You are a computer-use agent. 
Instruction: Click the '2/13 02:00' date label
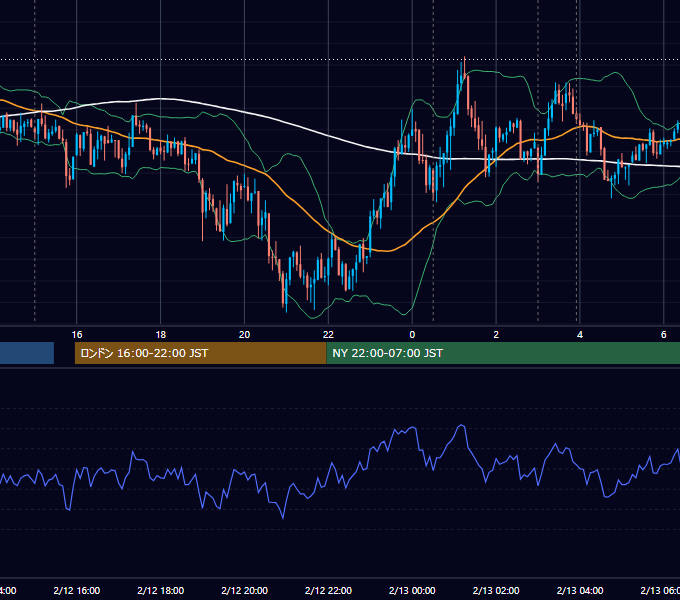click(x=496, y=590)
